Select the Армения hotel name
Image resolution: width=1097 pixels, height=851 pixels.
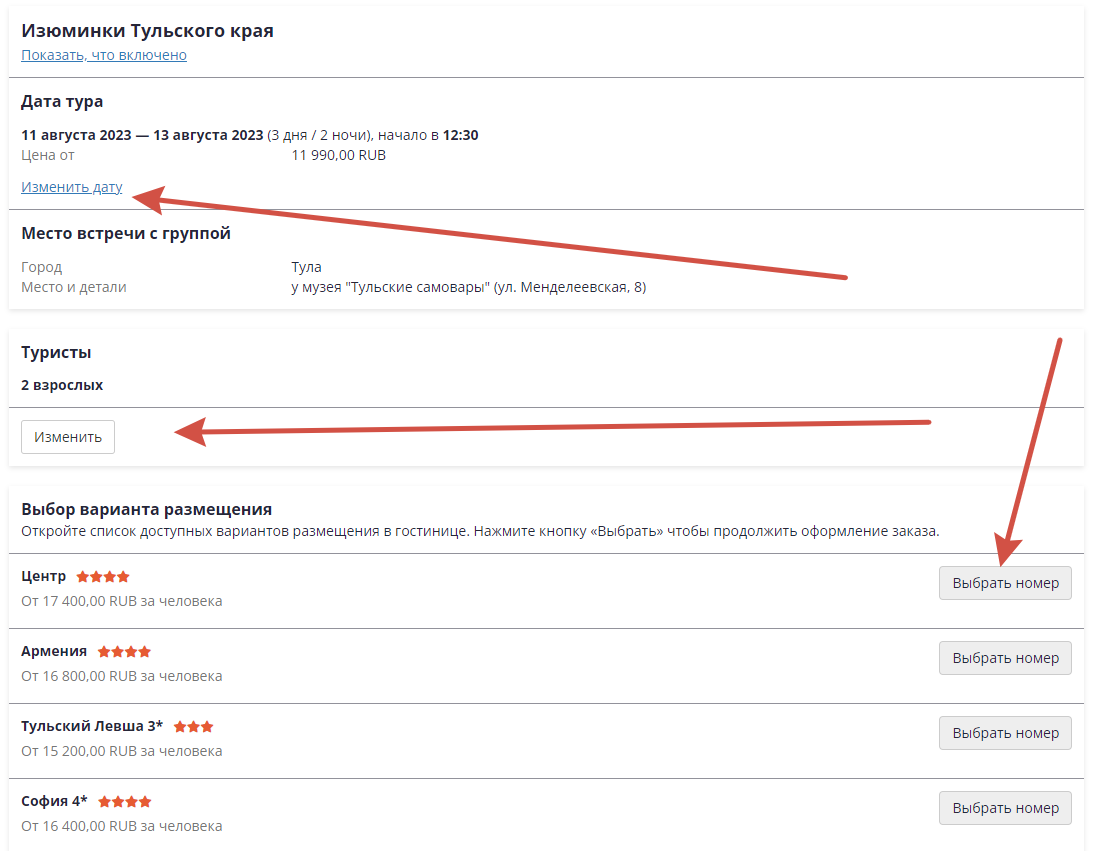tap(54, 651)
